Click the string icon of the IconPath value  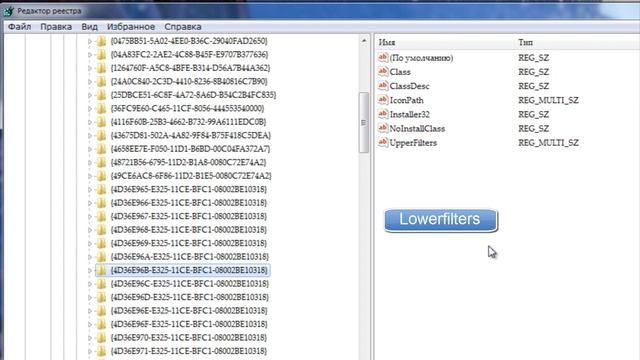[x=382, y=100]
